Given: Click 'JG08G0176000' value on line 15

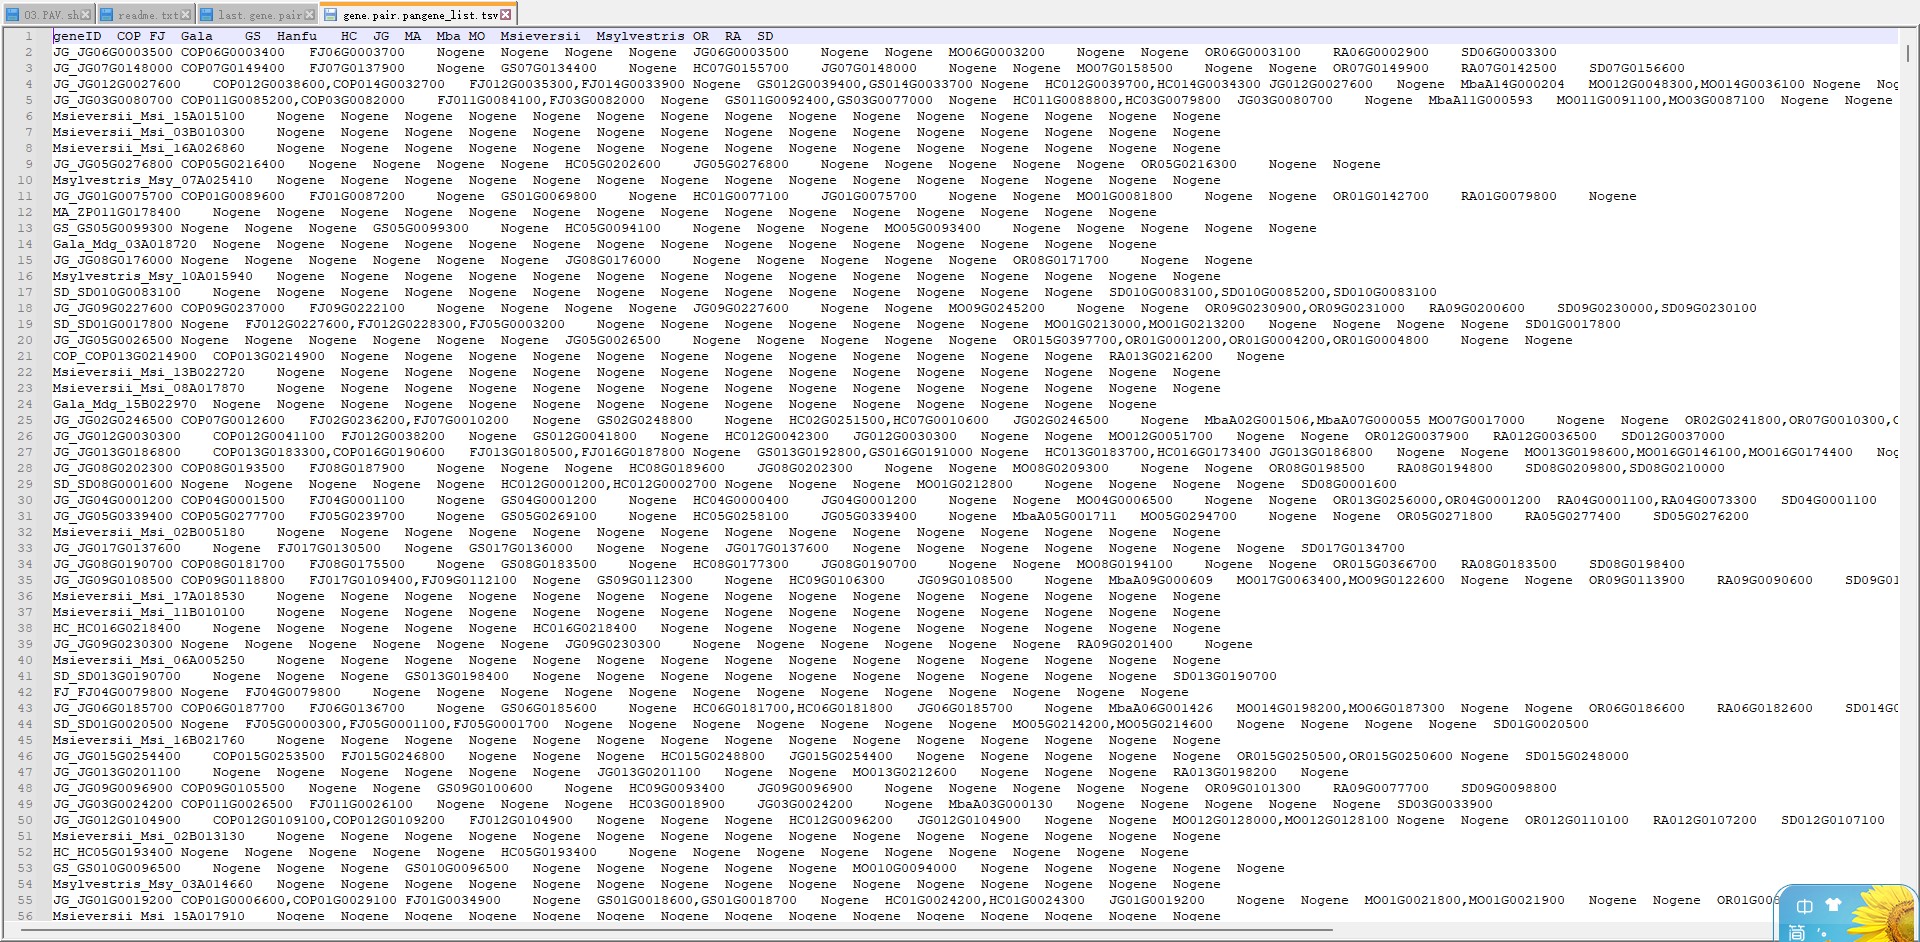Looking at the screenshot, I should click(612, 260).
